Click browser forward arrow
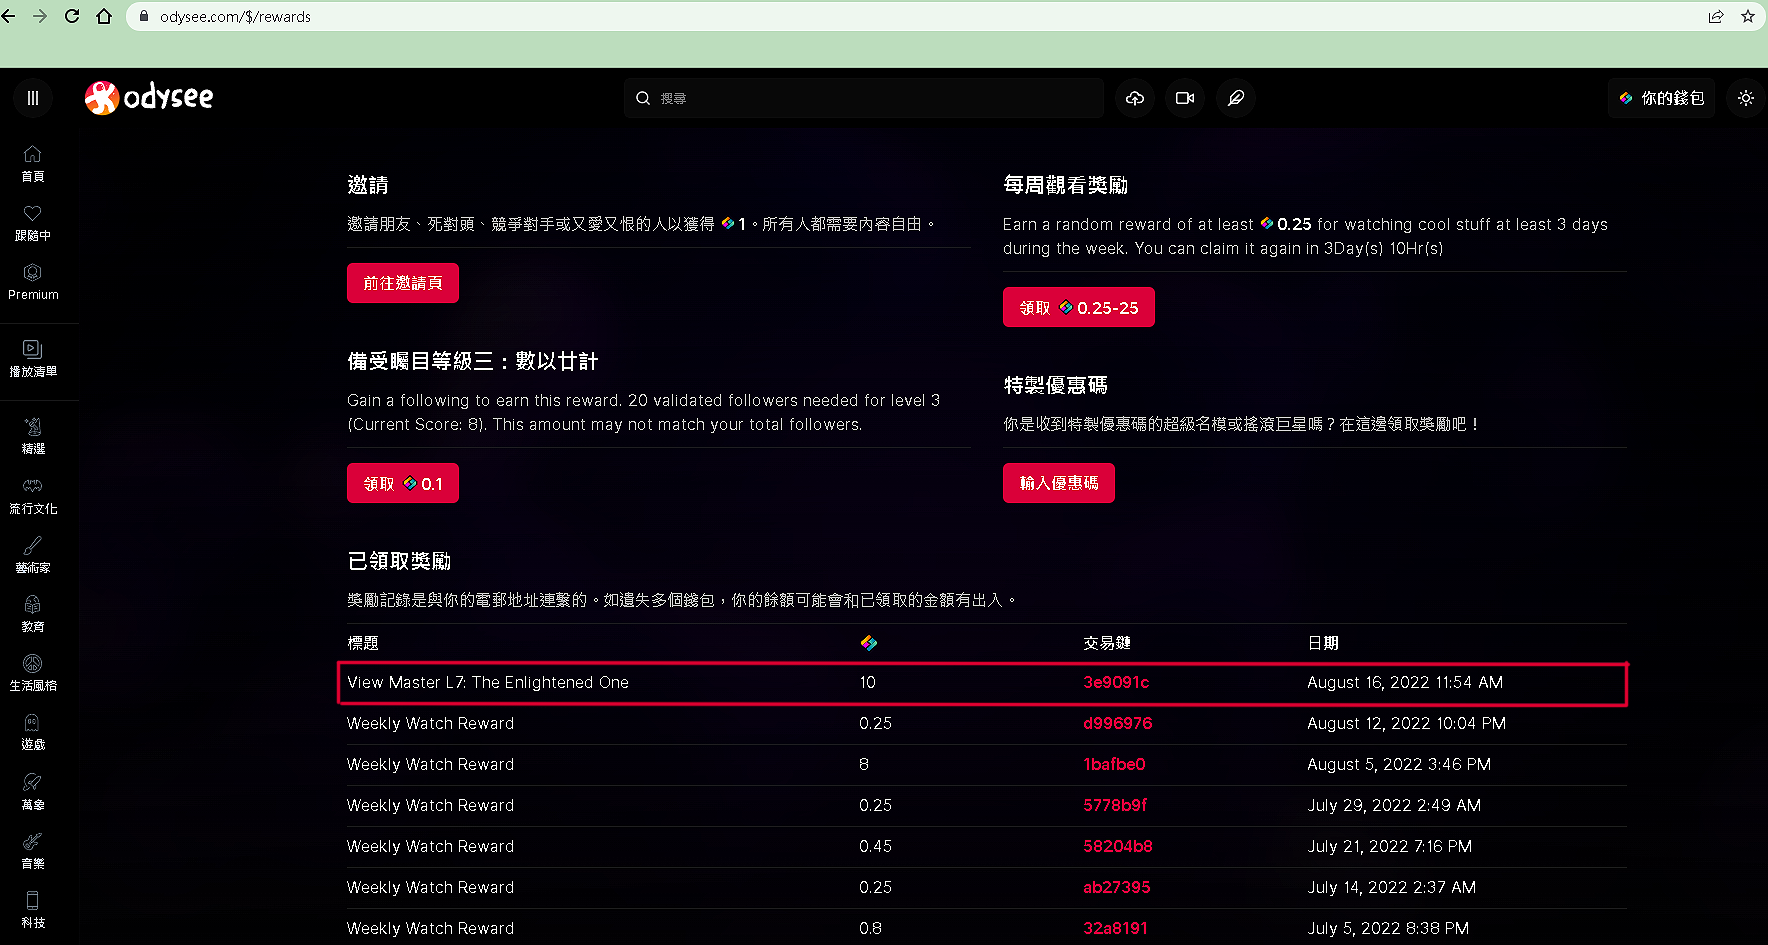The height and width of the screenshot is (945, 1768). tap(40, 16)
